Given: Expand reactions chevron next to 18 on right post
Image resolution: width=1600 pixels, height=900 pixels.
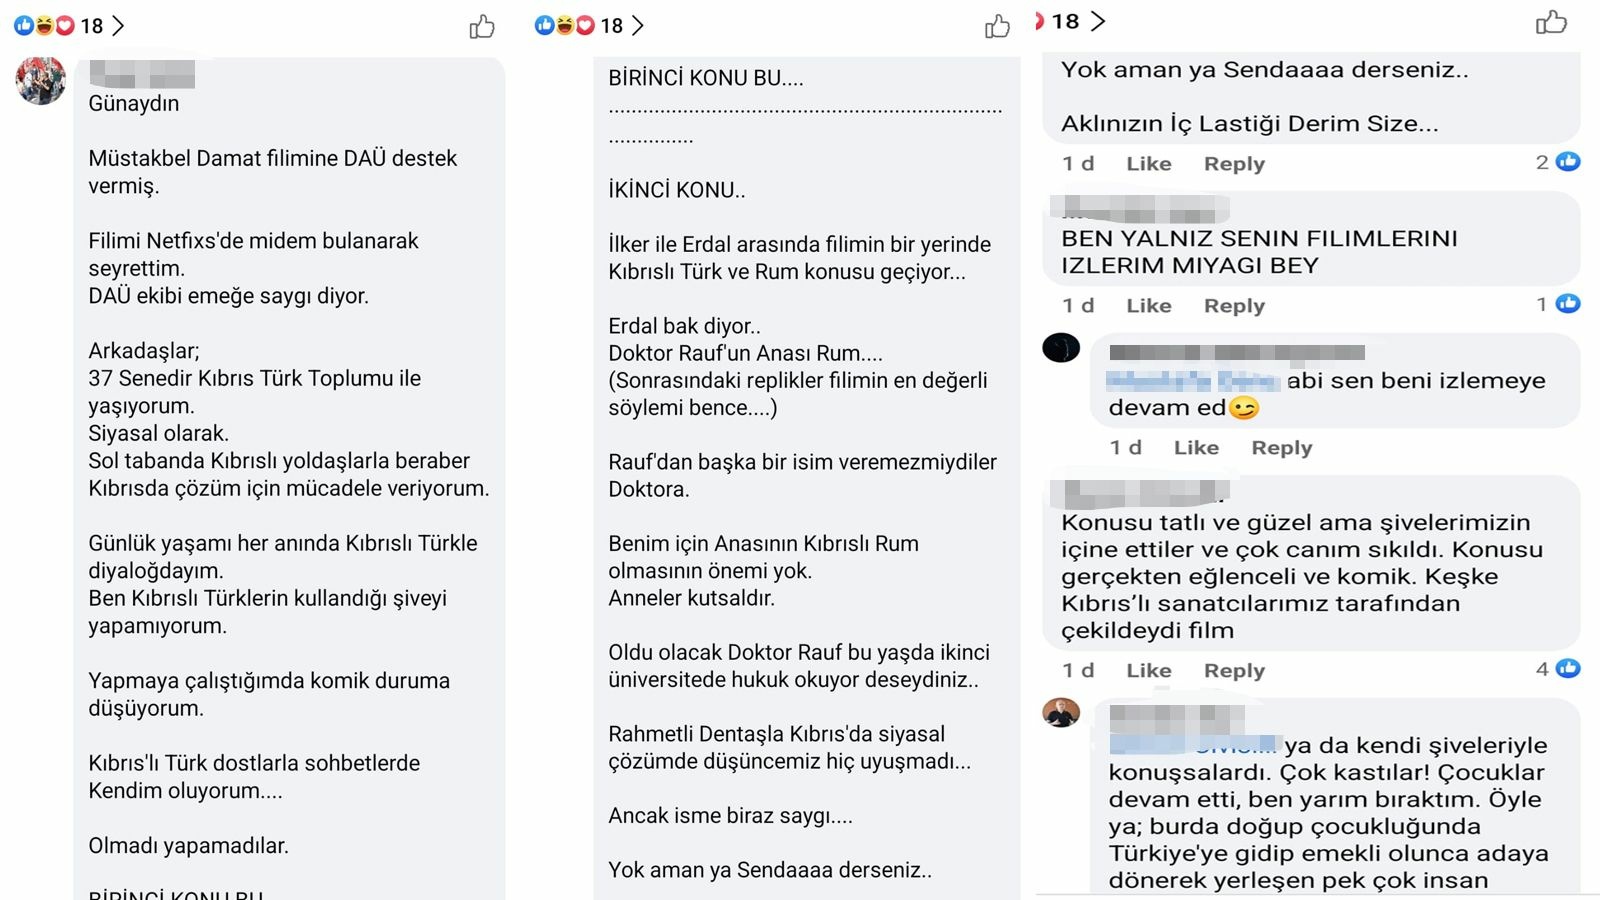Looking at the screenshot, I should tap(1098, 21).
